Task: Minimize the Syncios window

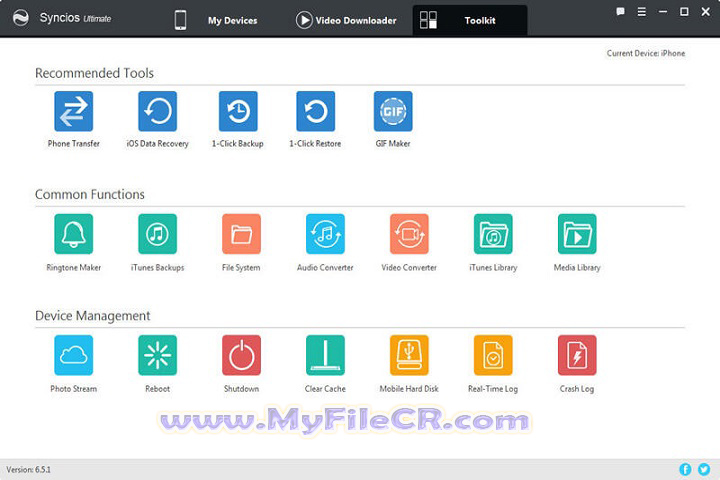Action: coord(663,11)
